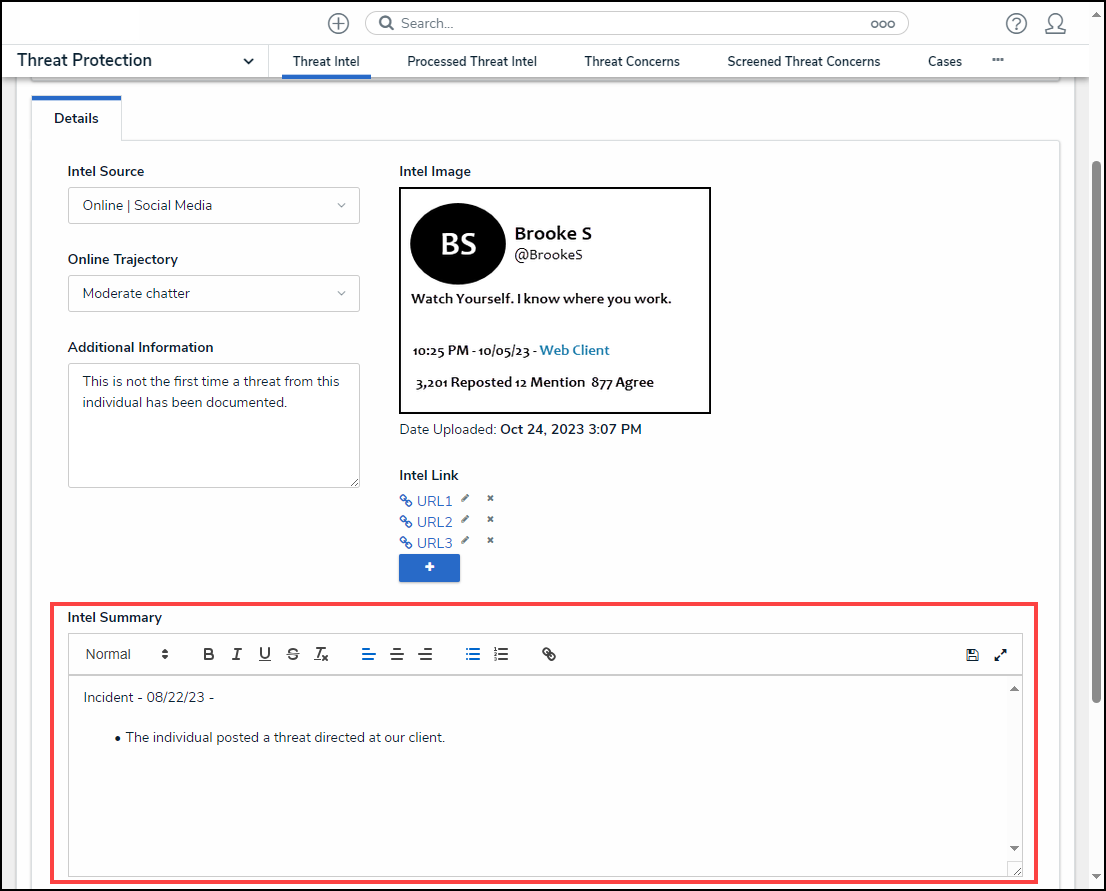Center align the text
This screenshot has width=1106, height=891.
coord(397,654)
